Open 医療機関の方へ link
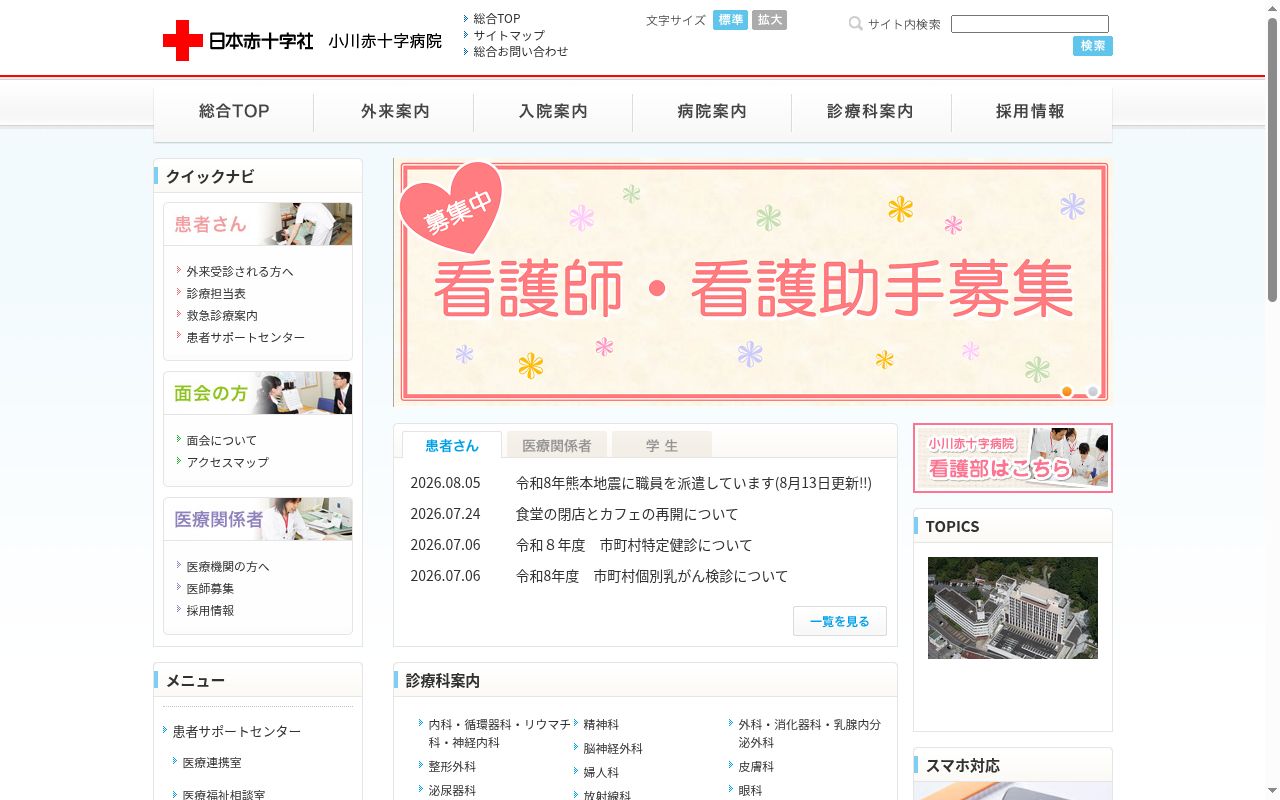Image resolution: width=1280 pixels, height=800 pixels. (228, 566)
